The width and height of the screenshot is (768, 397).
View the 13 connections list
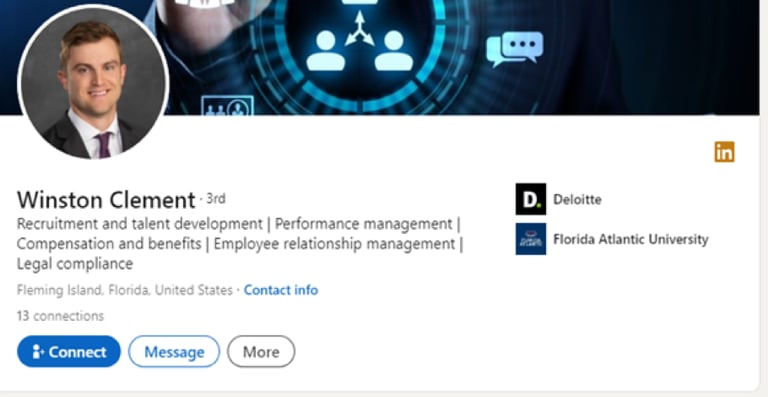60,316
